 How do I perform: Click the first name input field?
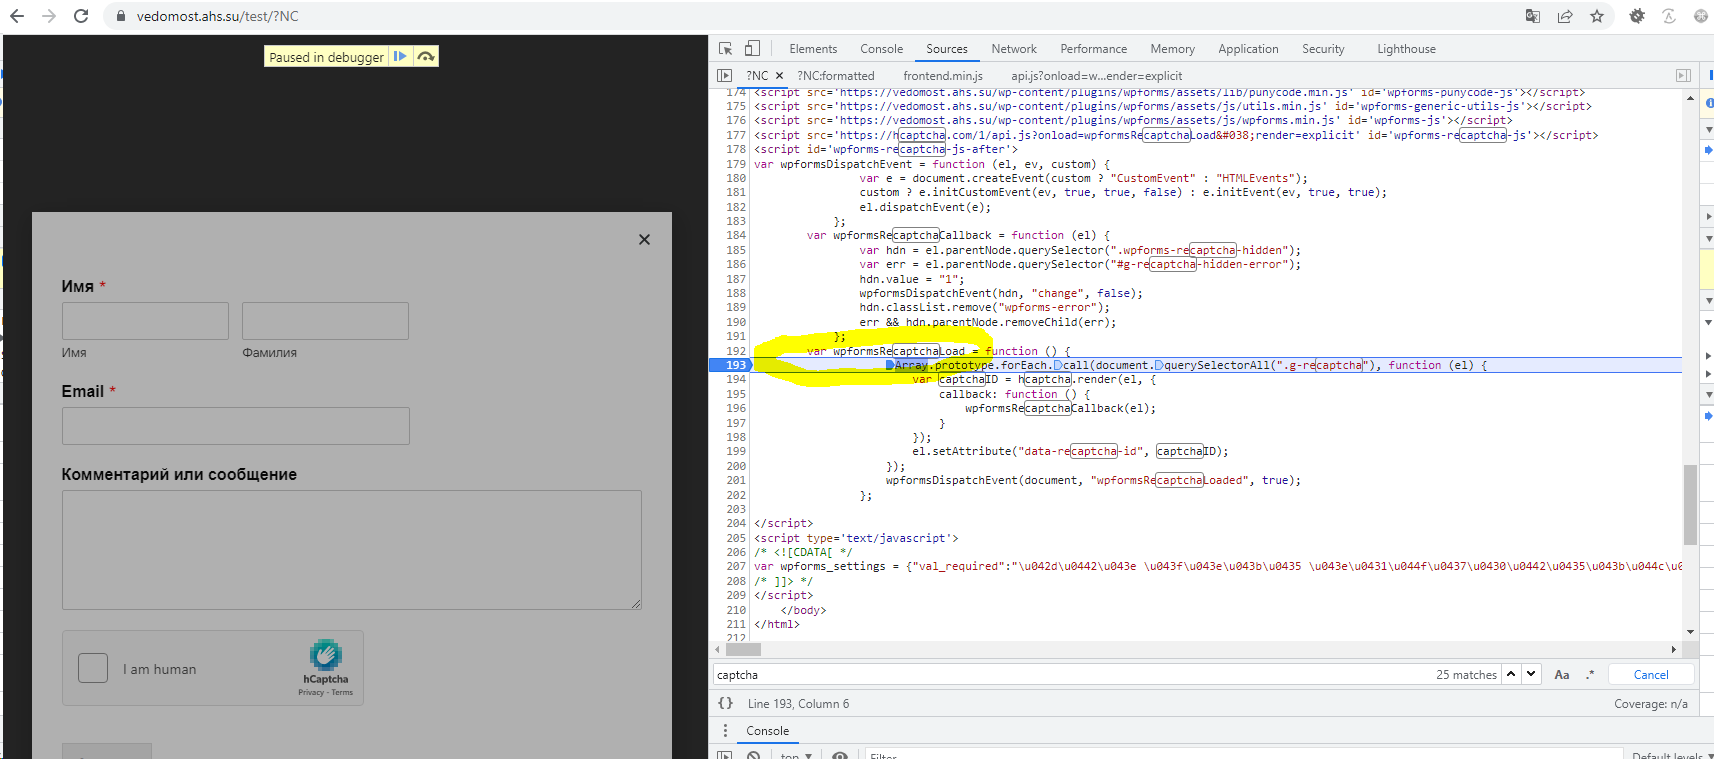pos(145,321)
